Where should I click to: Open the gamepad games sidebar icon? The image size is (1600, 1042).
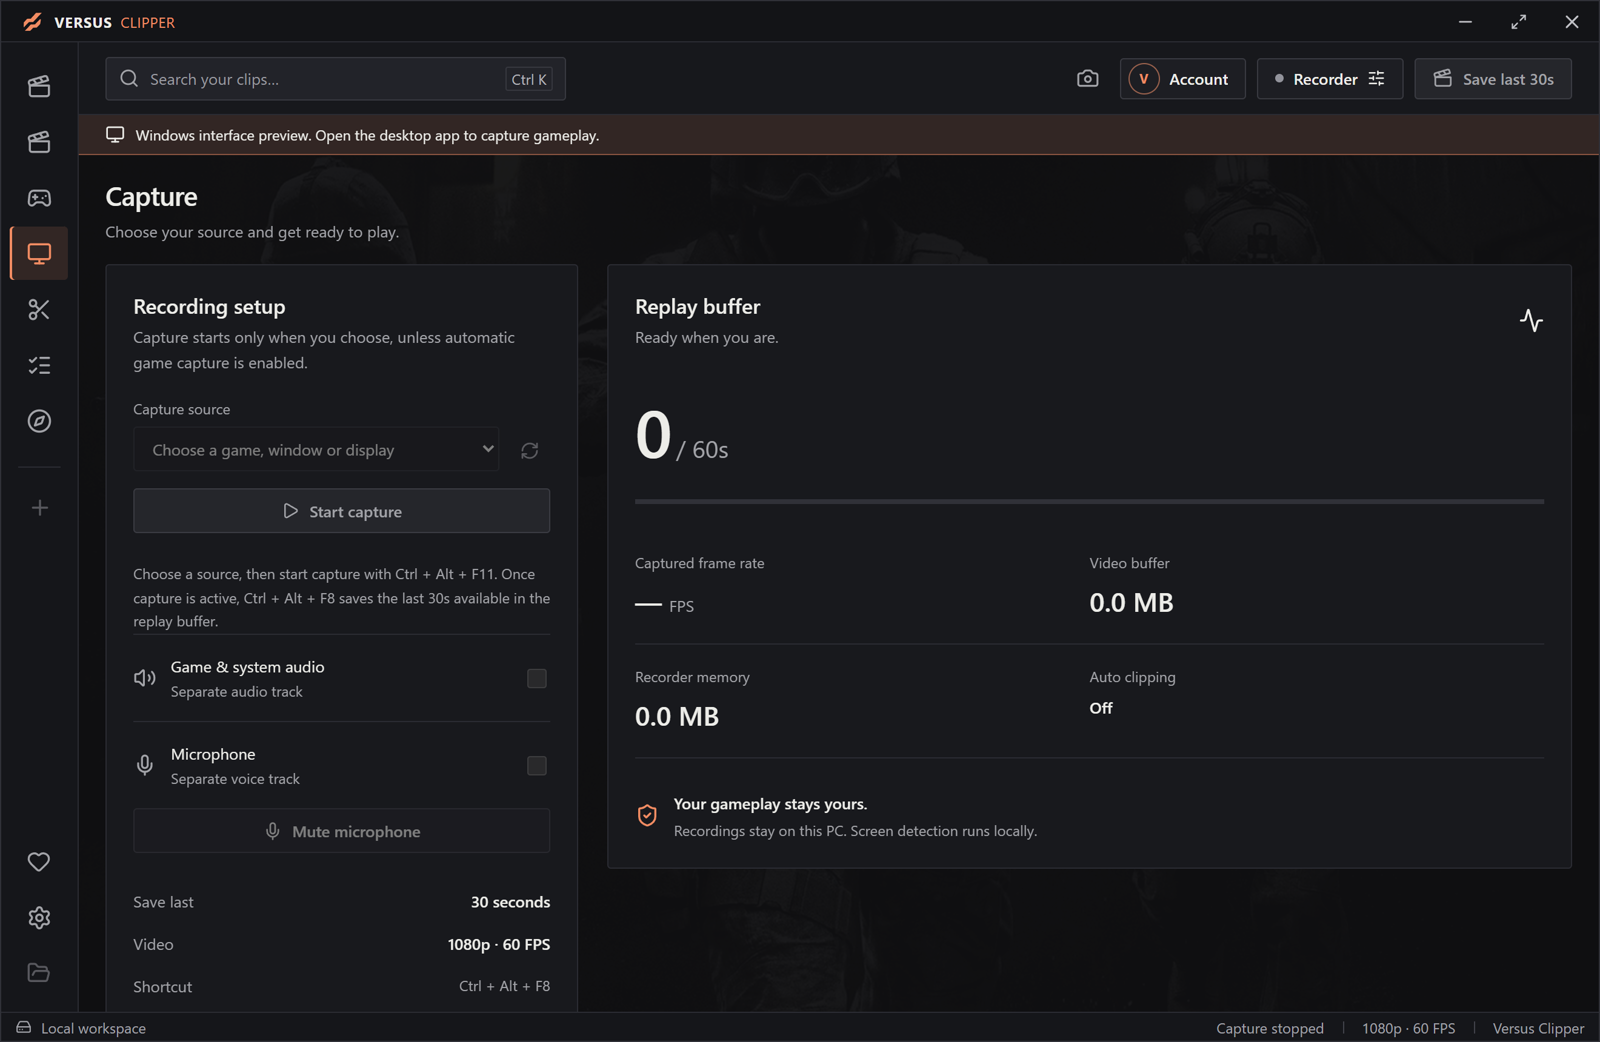pyautogui.click(x=39, y=198)
